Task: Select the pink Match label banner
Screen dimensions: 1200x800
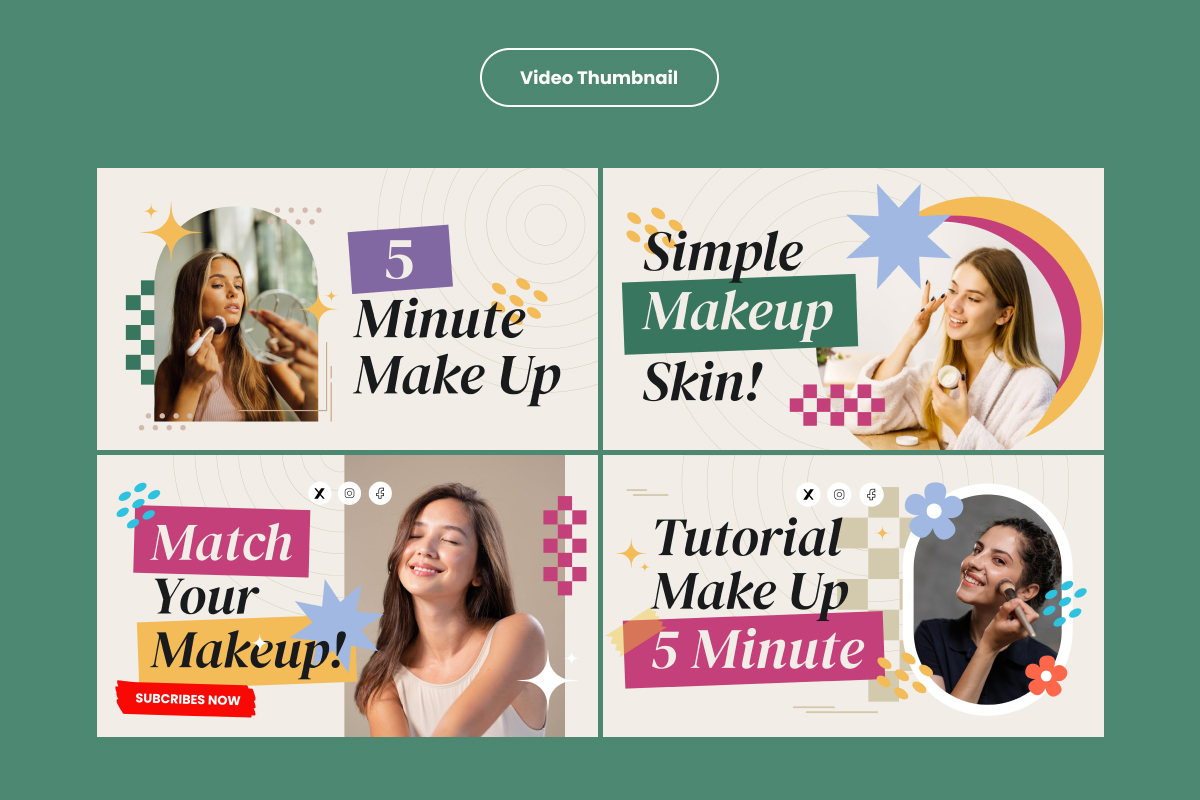Action: (x=222, y=543)
